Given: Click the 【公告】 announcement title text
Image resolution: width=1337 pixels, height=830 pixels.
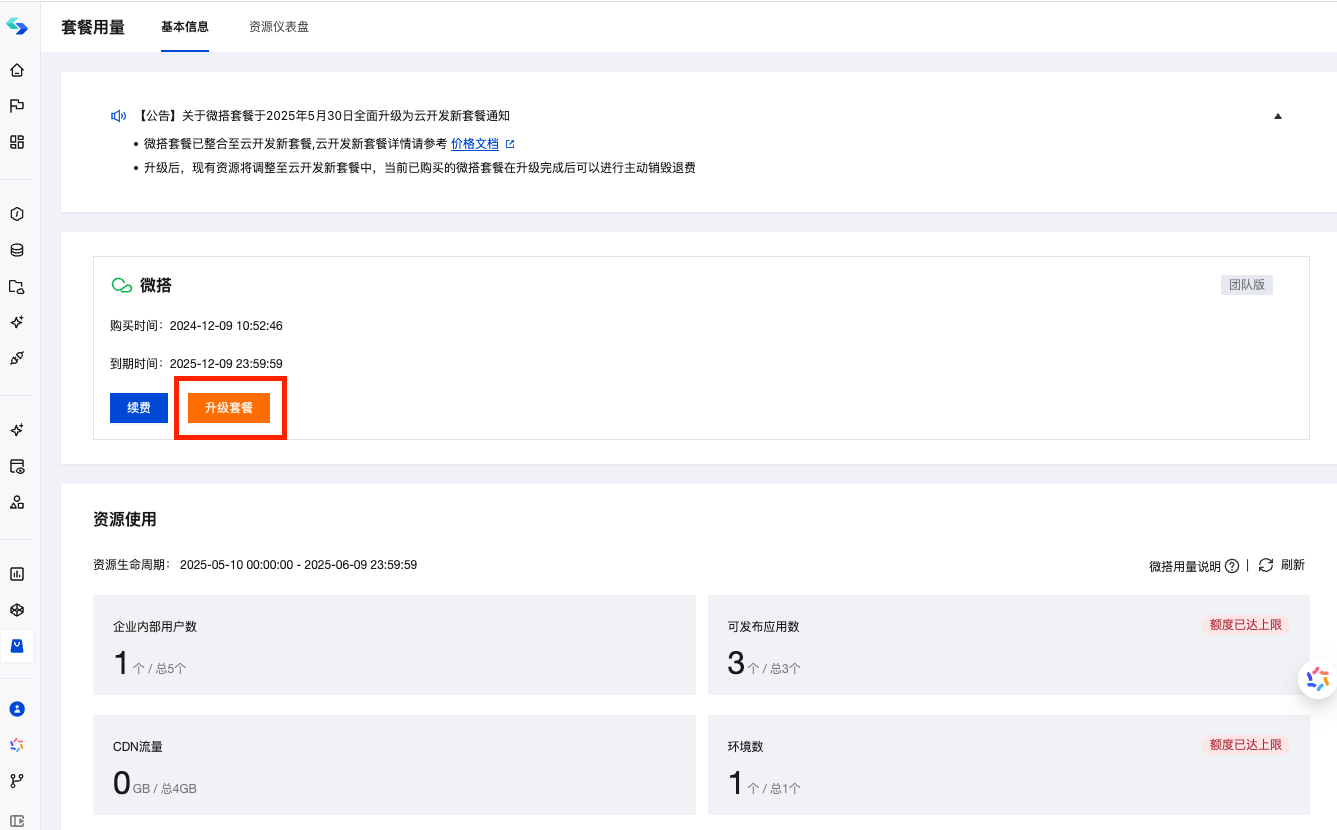Looking at the screenshot, I should pyautogui.click(x=321, y=116).
